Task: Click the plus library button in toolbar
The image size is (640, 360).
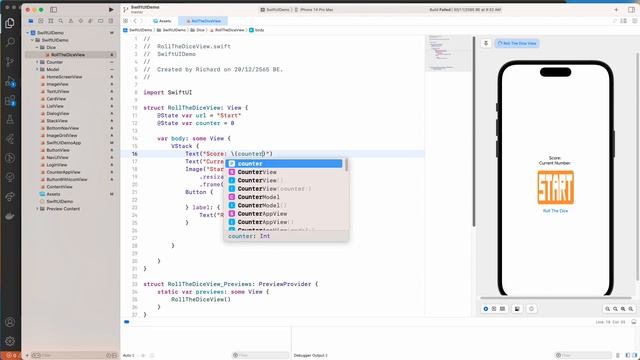Action: coord(616,9)
